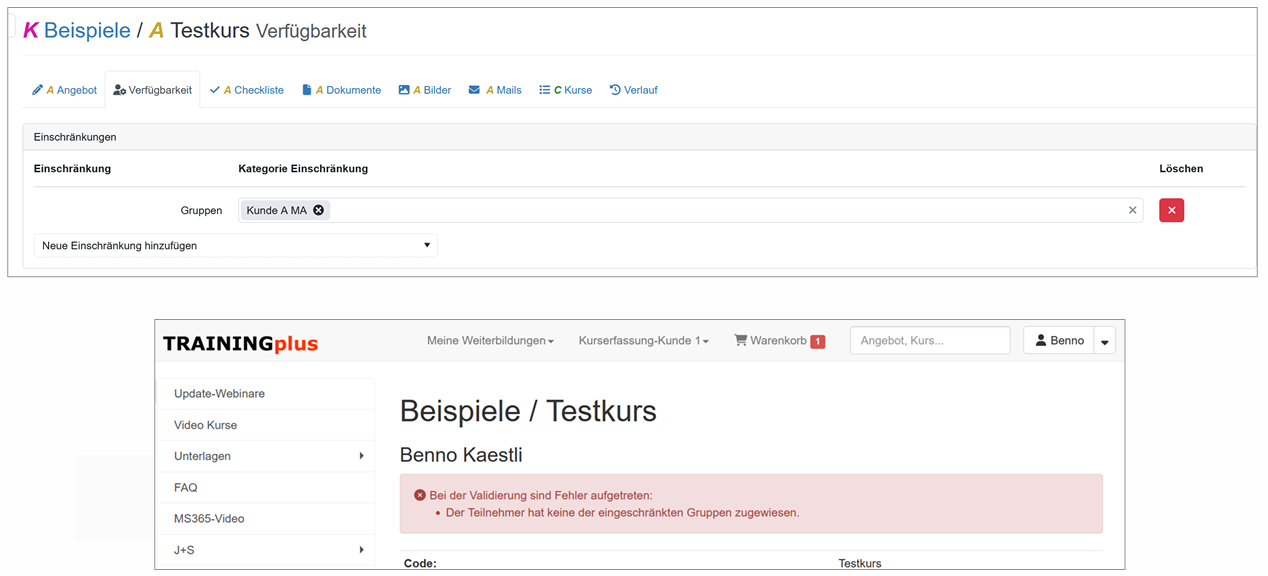Click the Beispiele breadcrumb link
Screen dimensions: 1268x576
(87, 30)
